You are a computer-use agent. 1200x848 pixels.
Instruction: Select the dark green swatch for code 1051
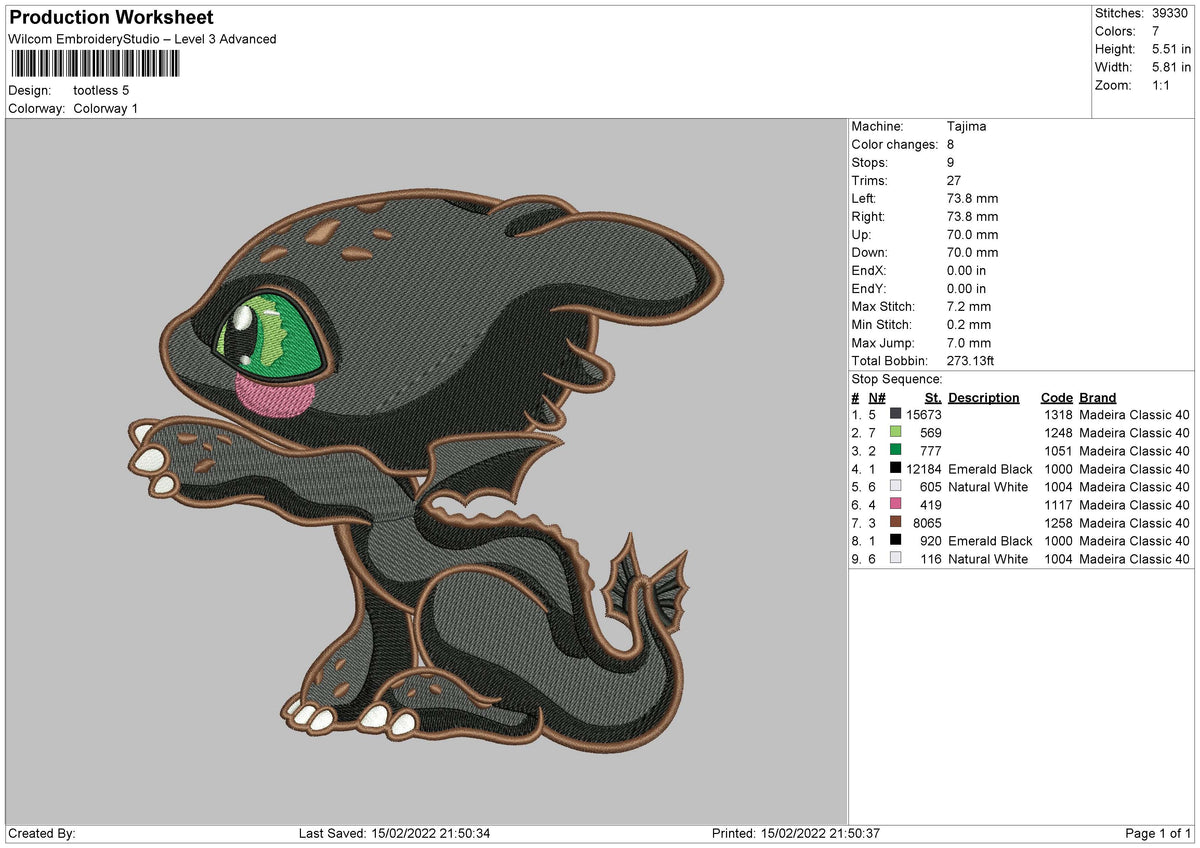coord(895,450)
